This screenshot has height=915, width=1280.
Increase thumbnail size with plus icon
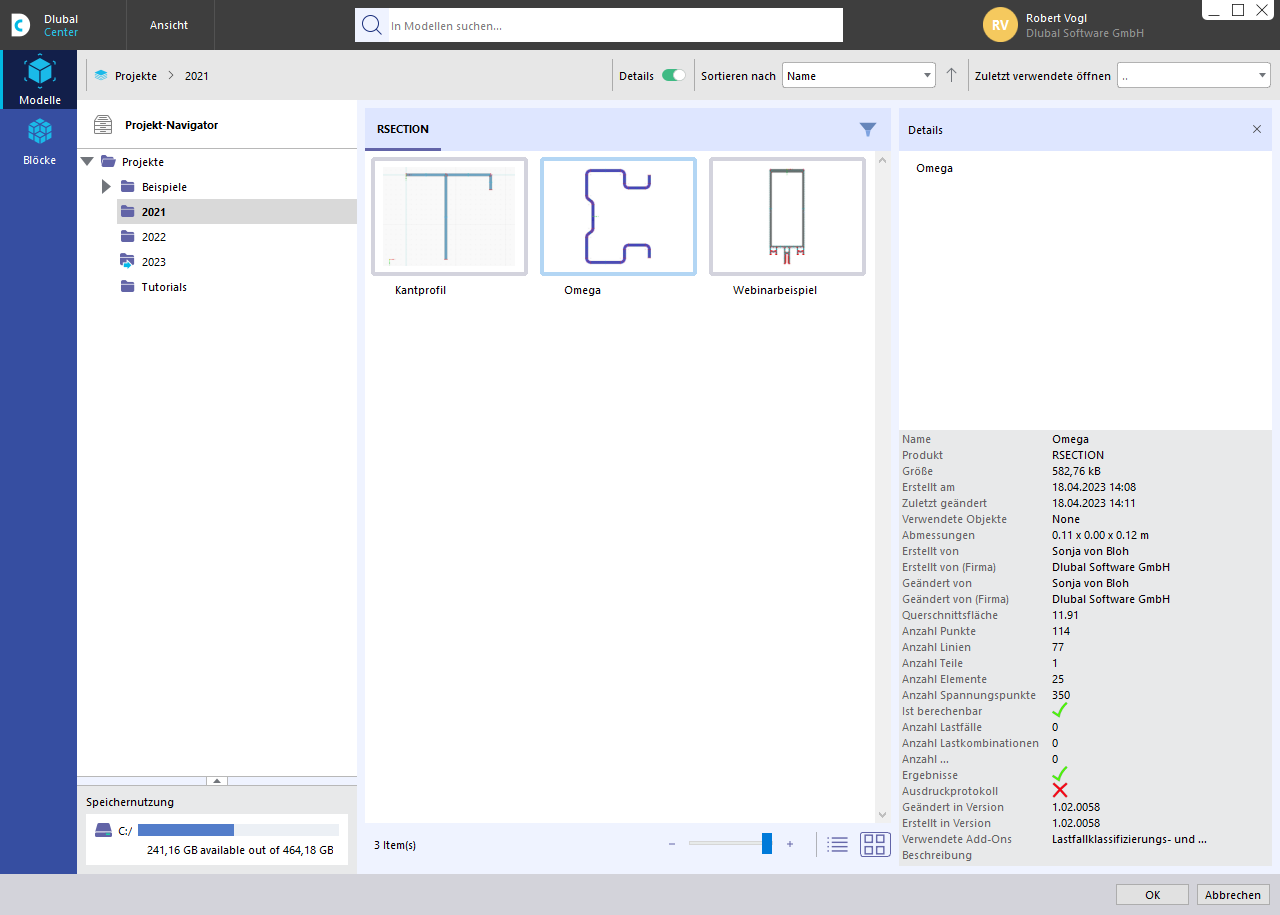[x=790, y=845]
